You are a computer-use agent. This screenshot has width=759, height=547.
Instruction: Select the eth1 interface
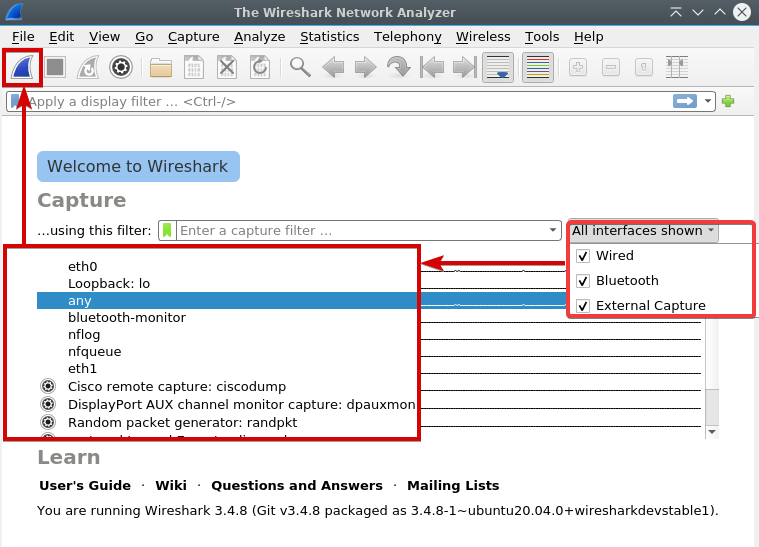[x=83, y=368]
